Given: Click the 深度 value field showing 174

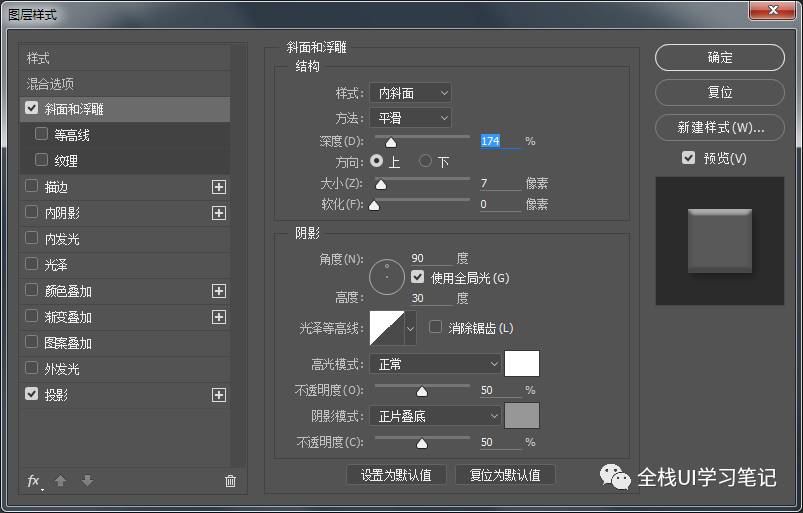Looking at the screenshot, I should point(500,141).
